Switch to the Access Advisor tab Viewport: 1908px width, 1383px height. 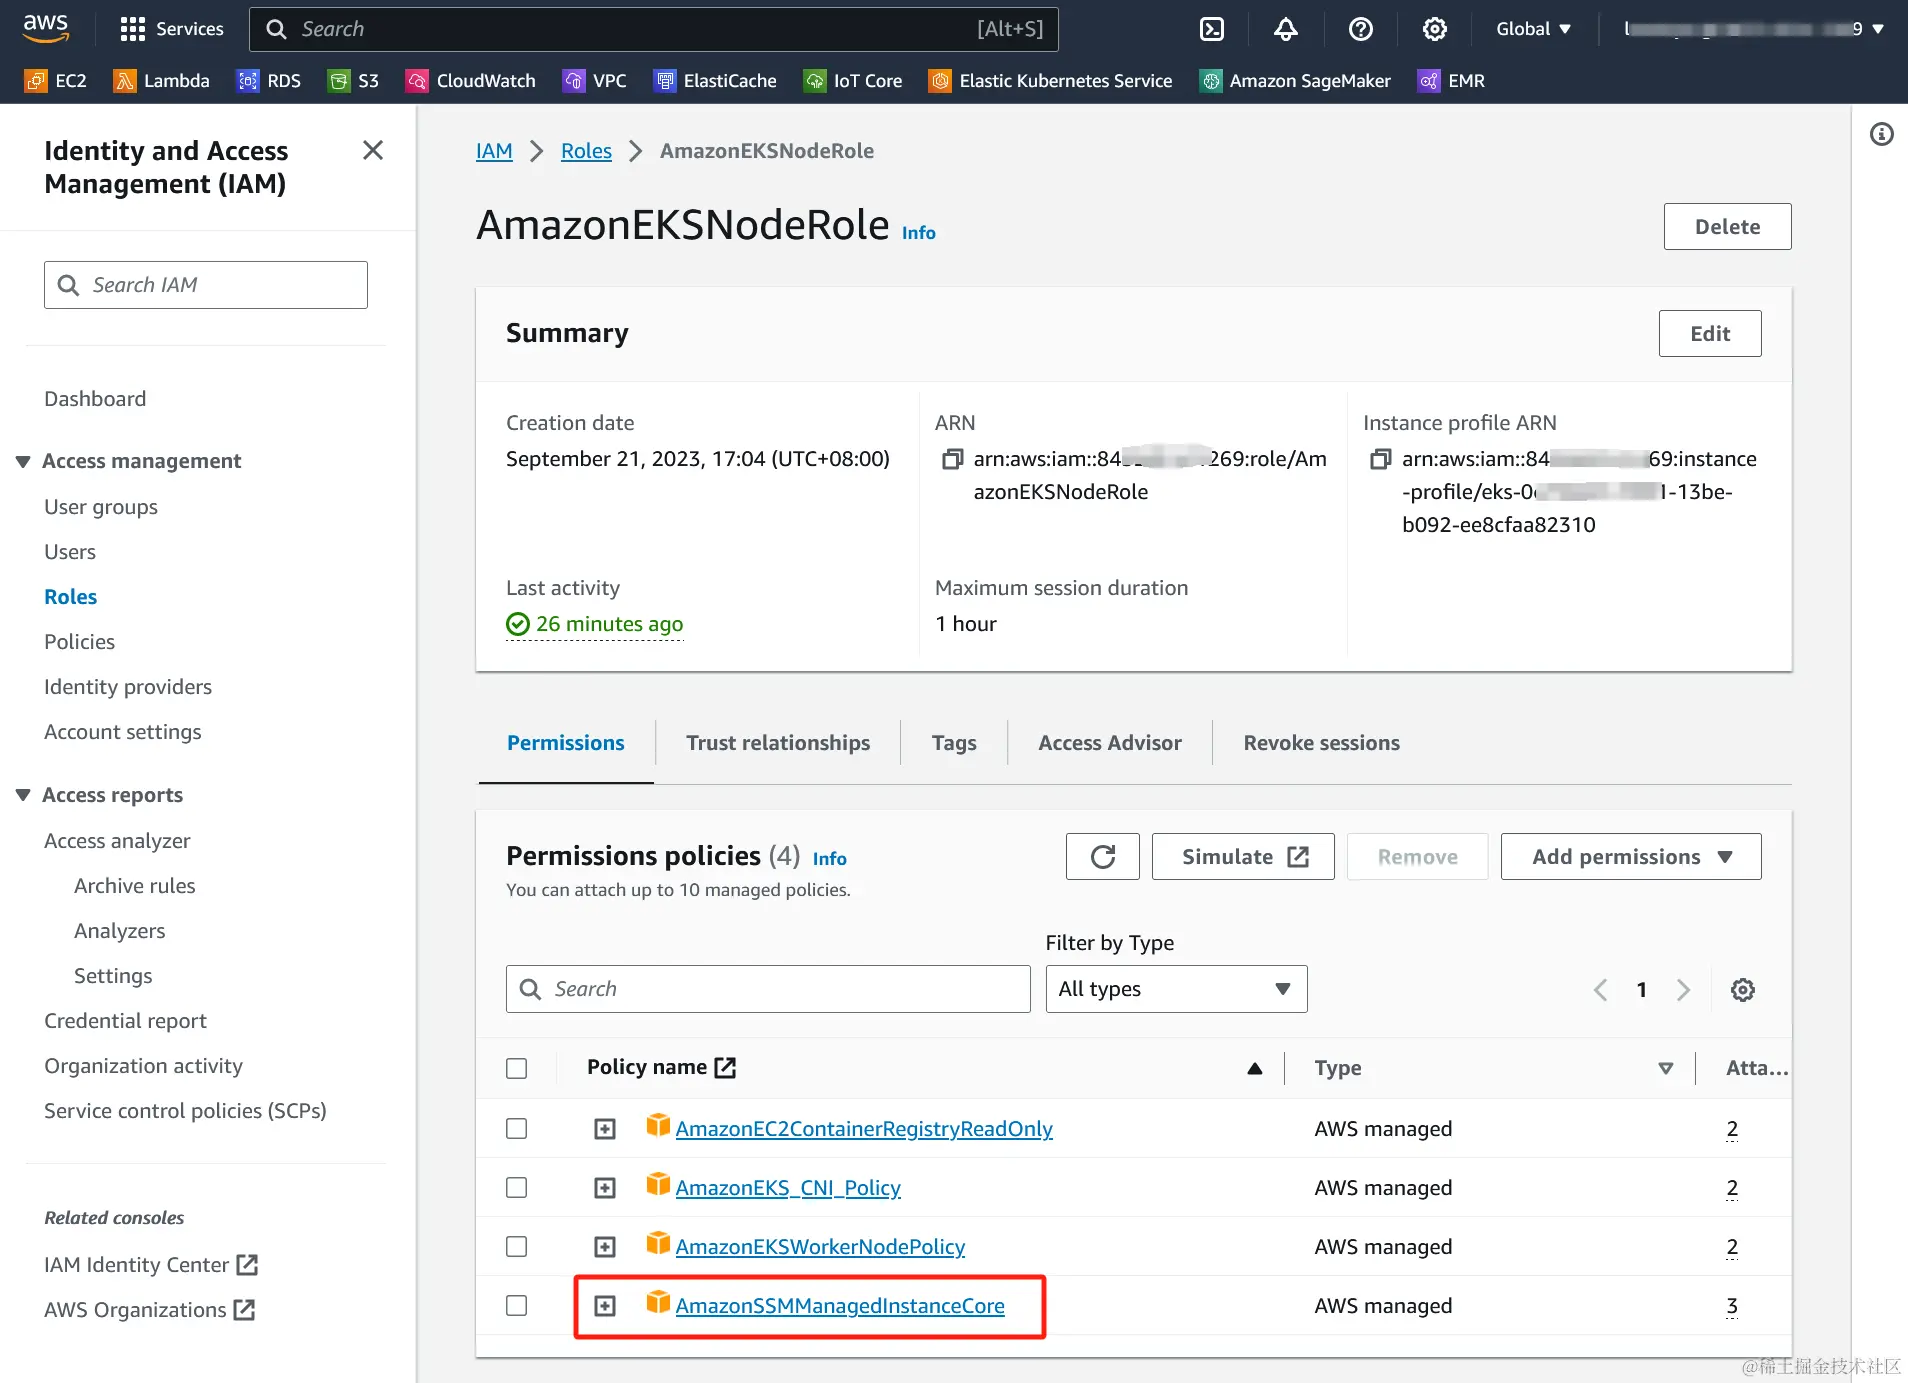pos(1110,743)
